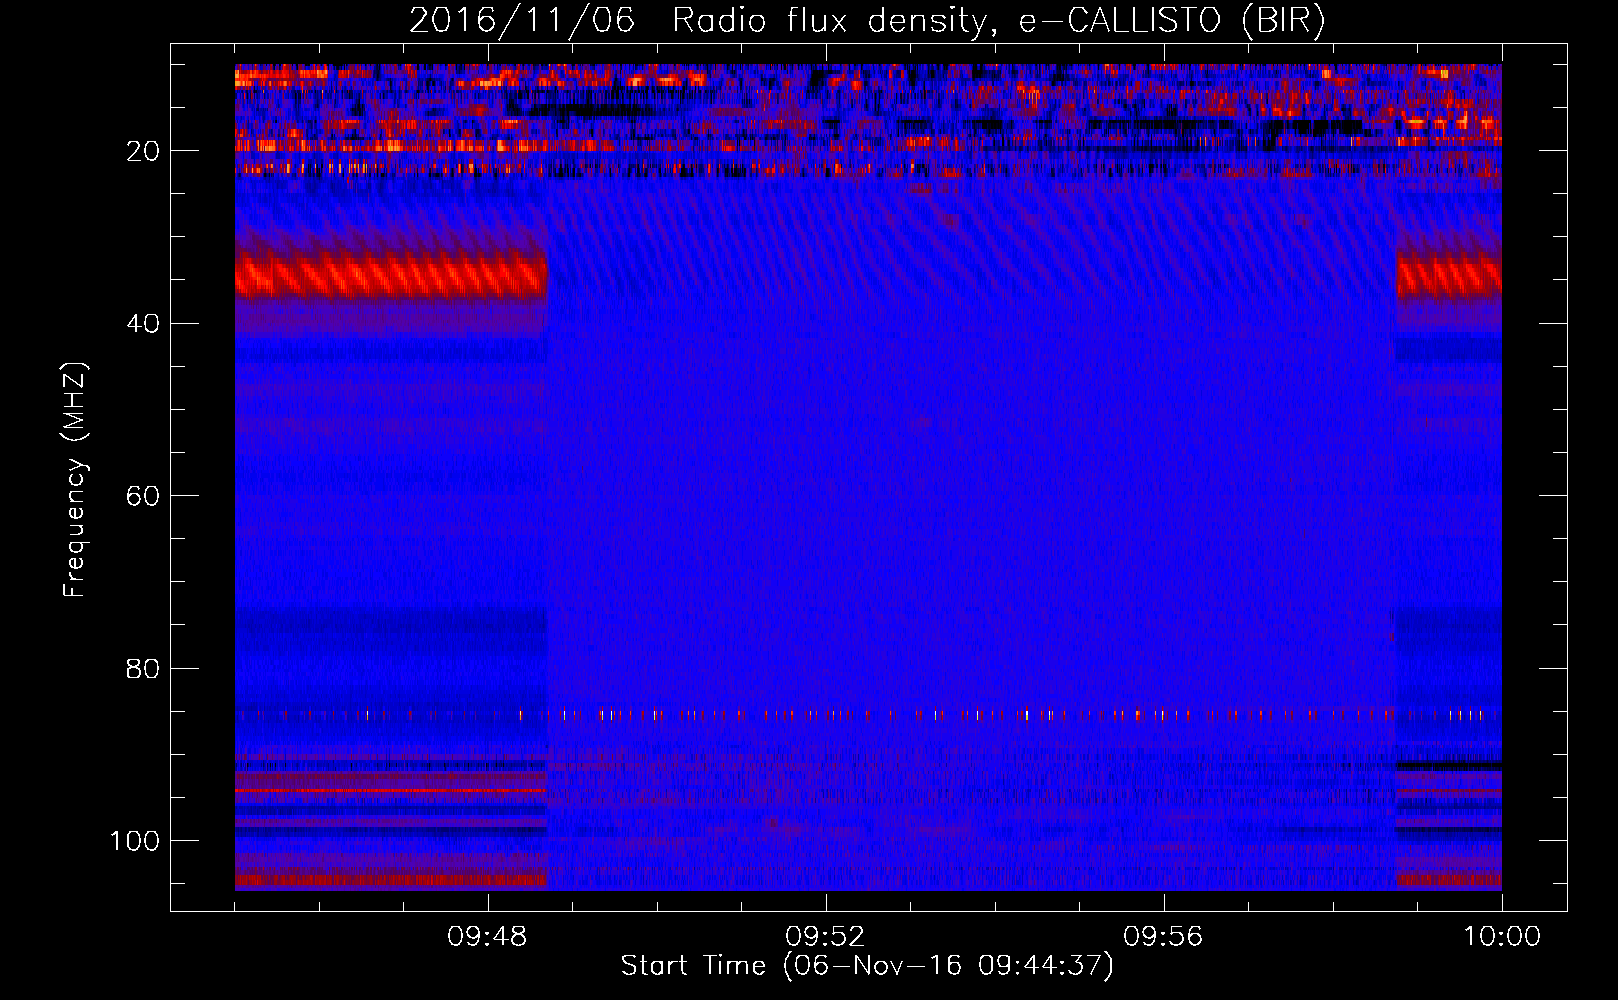The image size is (1618, 1000).
Task: Click the '40' frequency tick label
Action: tap(143, 324)
